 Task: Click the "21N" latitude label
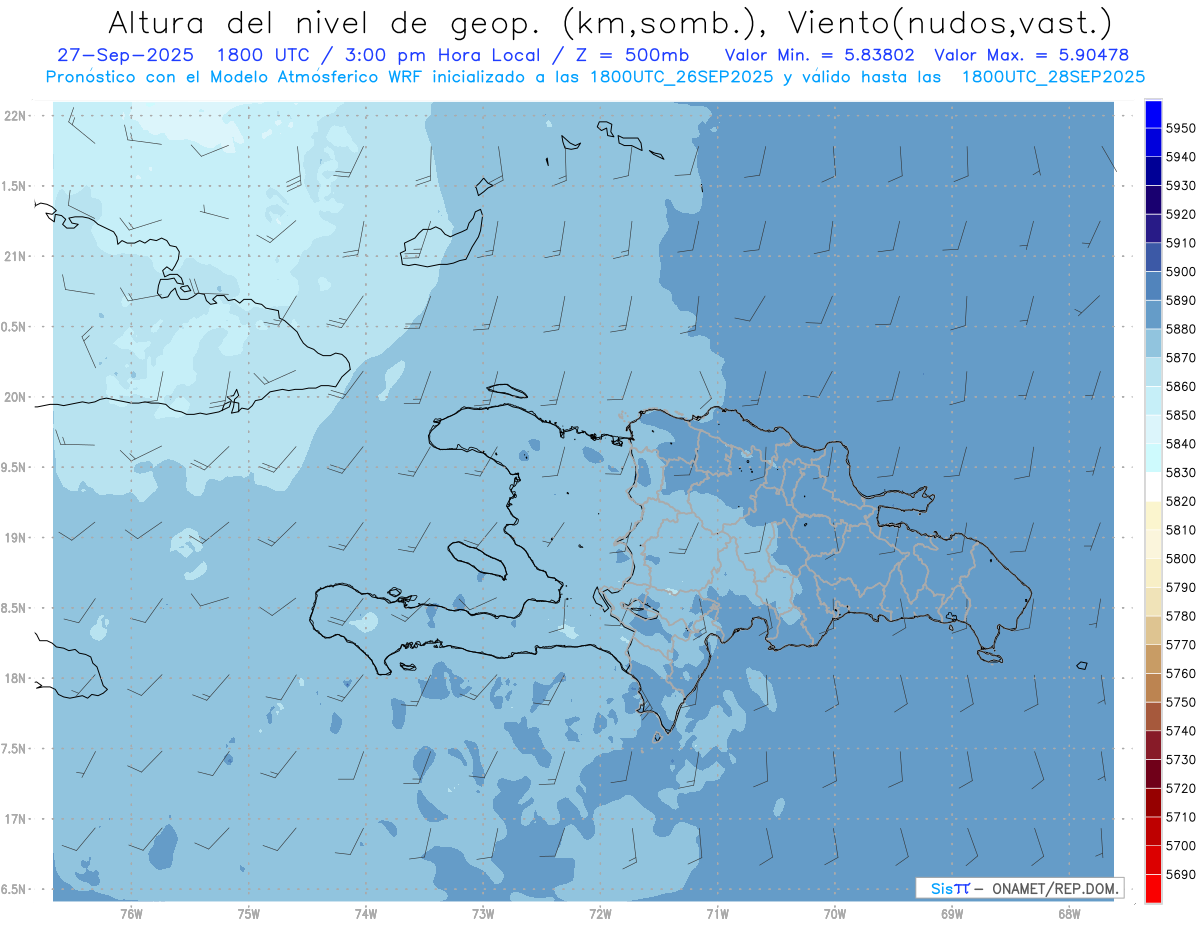tap(16, 256)
